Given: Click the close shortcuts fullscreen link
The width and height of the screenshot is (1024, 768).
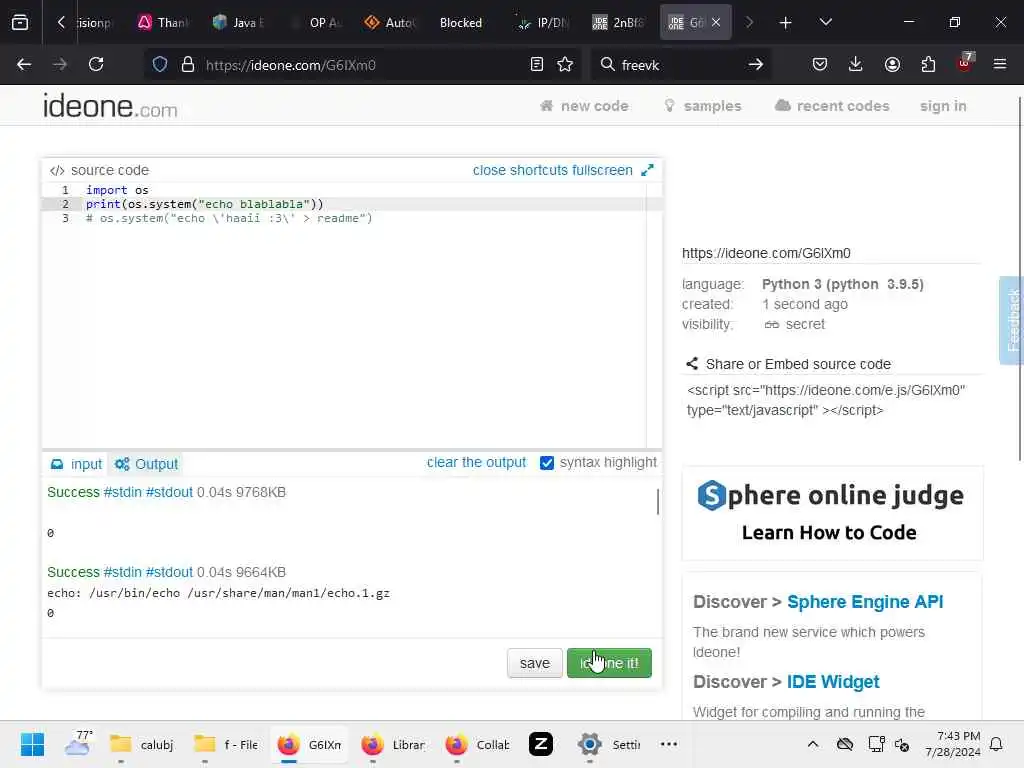Looking at the screenshot, I should pos(552,170).
